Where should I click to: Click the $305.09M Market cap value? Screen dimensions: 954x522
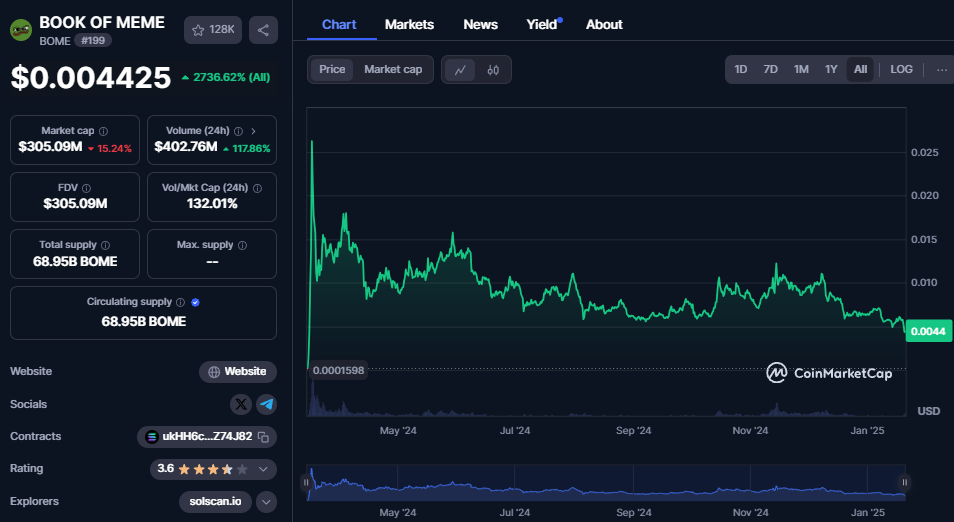tap(50, 147)
